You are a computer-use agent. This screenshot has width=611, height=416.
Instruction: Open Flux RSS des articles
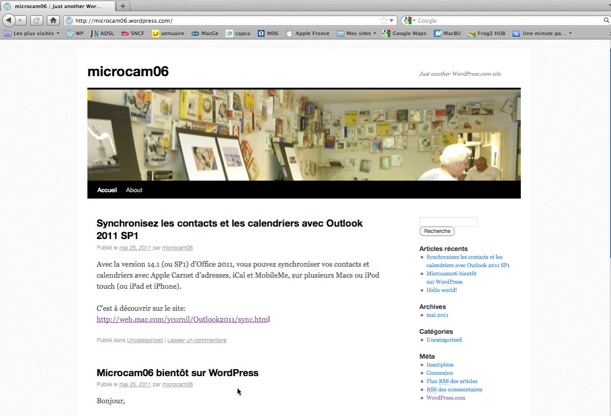tap(452, 381)
